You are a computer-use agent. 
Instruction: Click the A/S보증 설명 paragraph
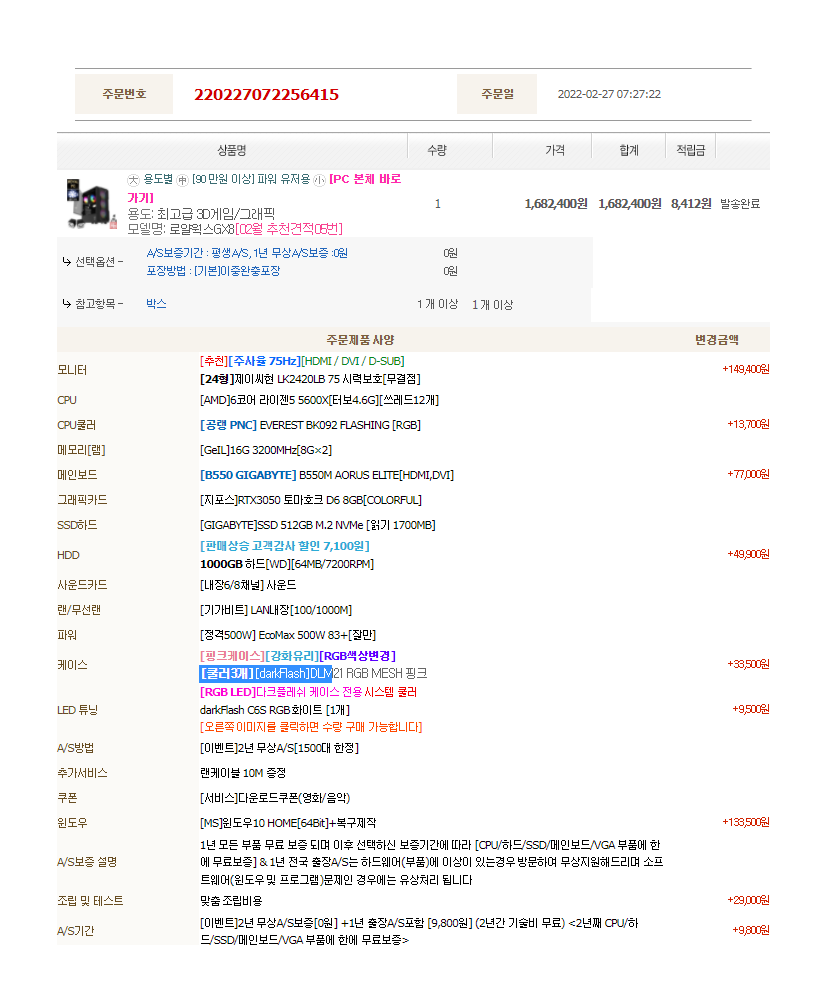[432, 863]
